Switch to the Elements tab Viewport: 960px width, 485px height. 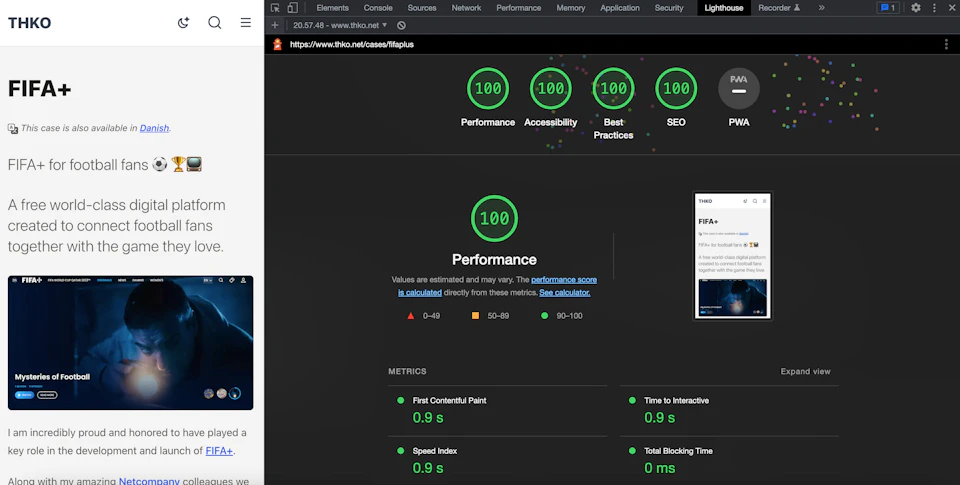(332, 8)
